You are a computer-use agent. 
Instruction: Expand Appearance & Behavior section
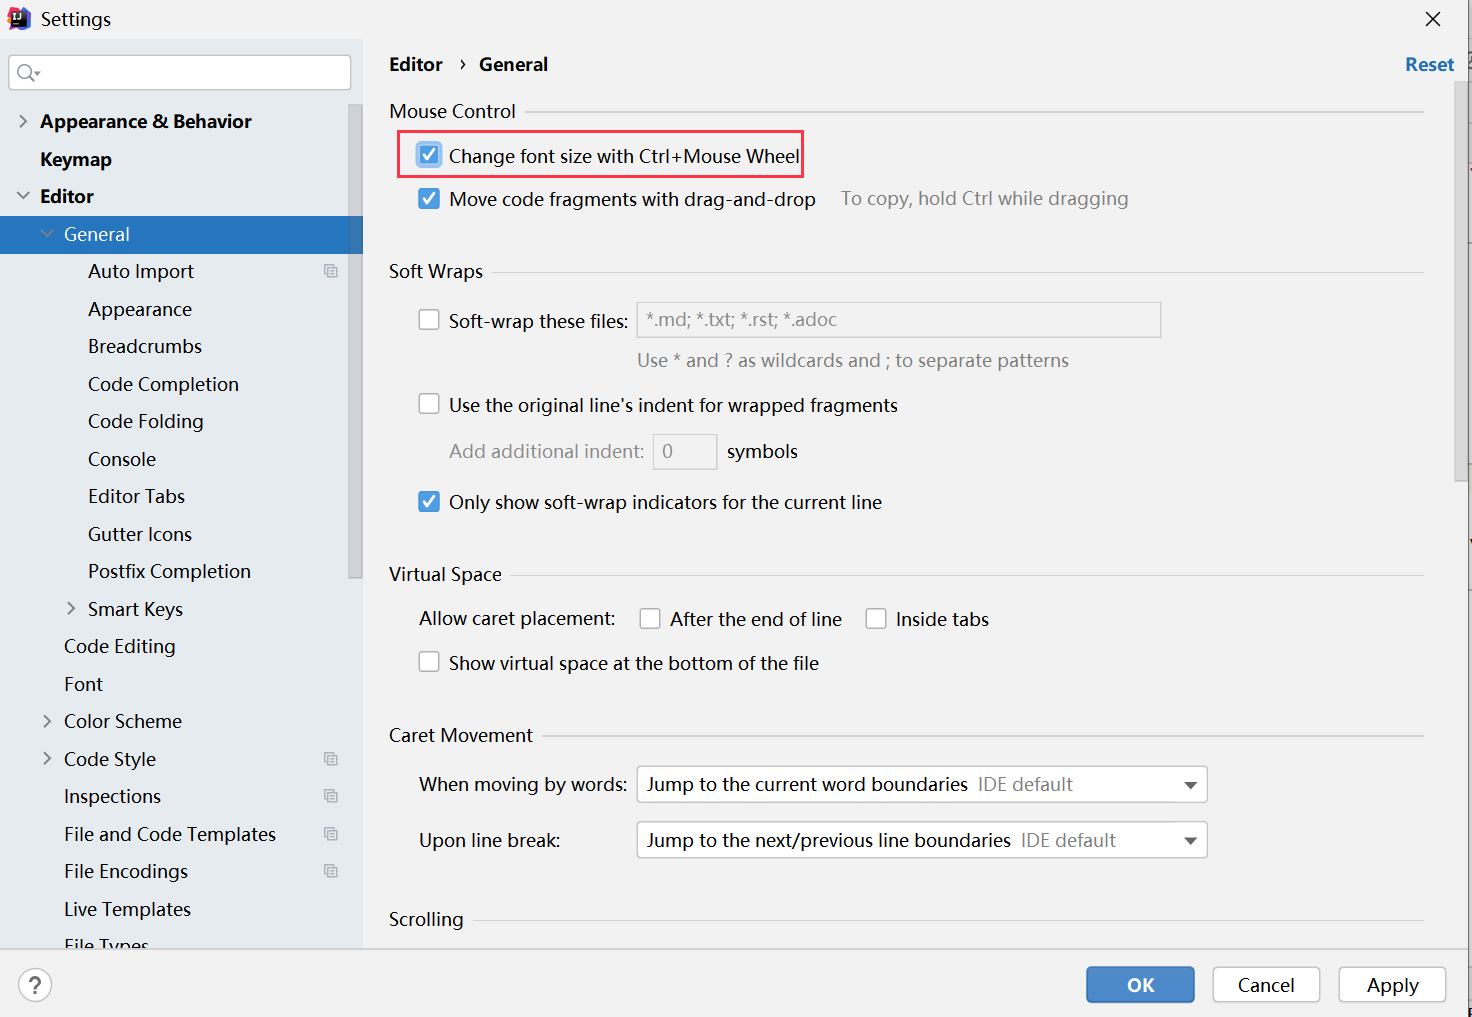coord(23,121)
